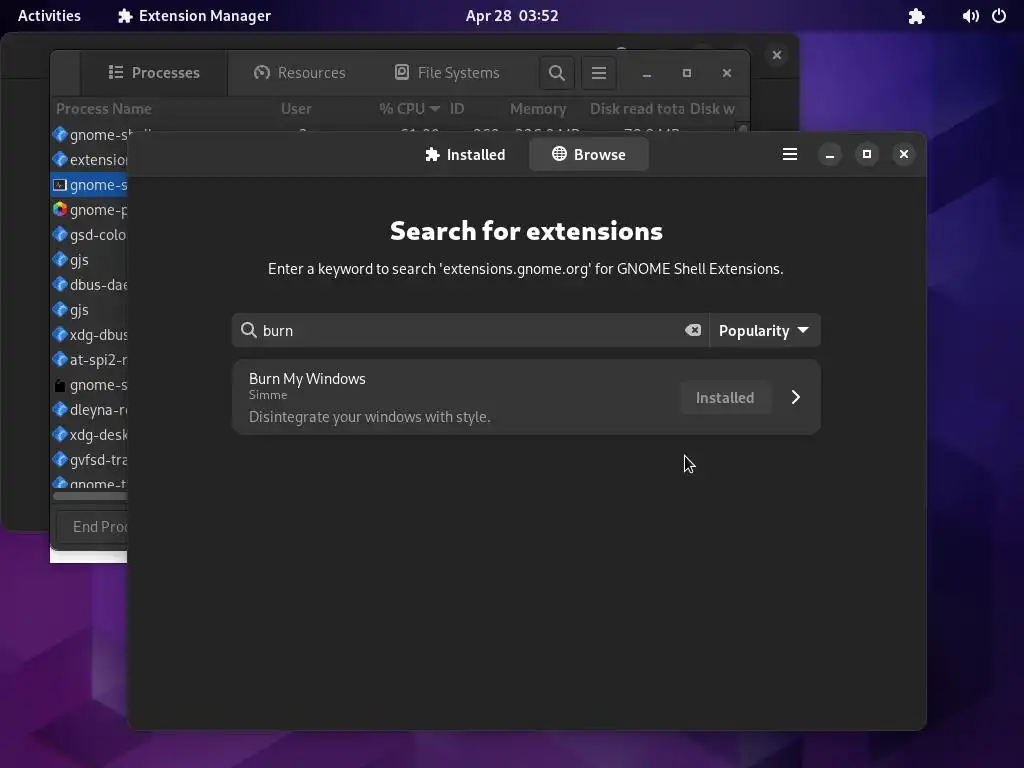Minimize the System Monitor window
The height and width of the screenshot is (768, 1024).
647,73
